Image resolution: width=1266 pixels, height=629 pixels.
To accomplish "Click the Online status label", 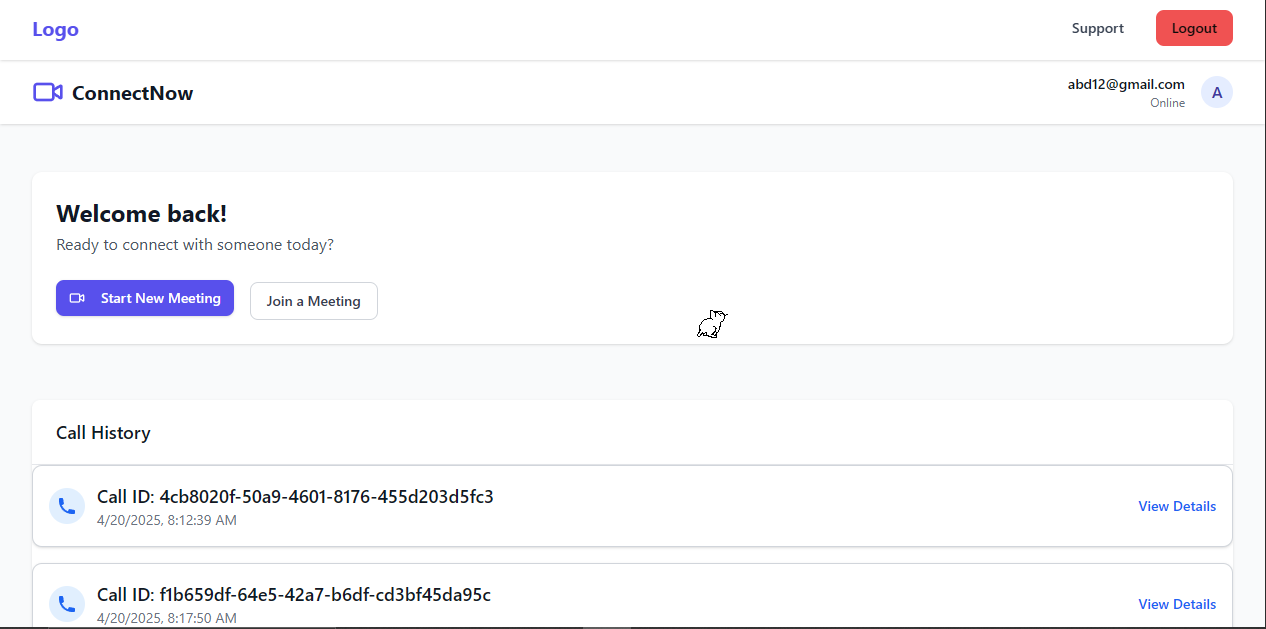I will (1167, 103).
